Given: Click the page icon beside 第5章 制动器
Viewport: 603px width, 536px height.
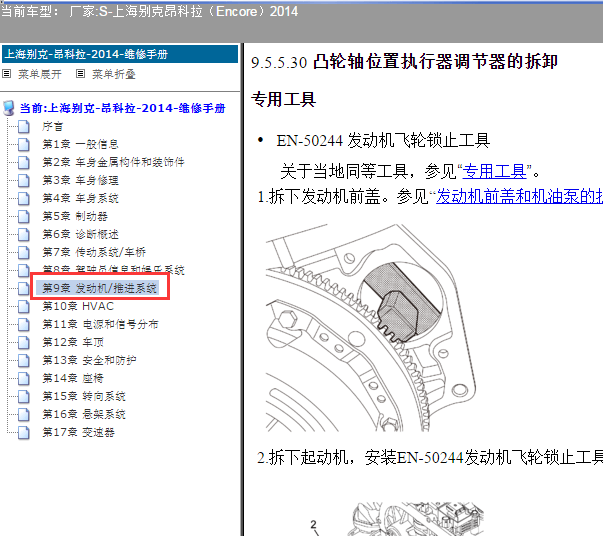Looking at the screenshot, I should (x=24, y=216).
